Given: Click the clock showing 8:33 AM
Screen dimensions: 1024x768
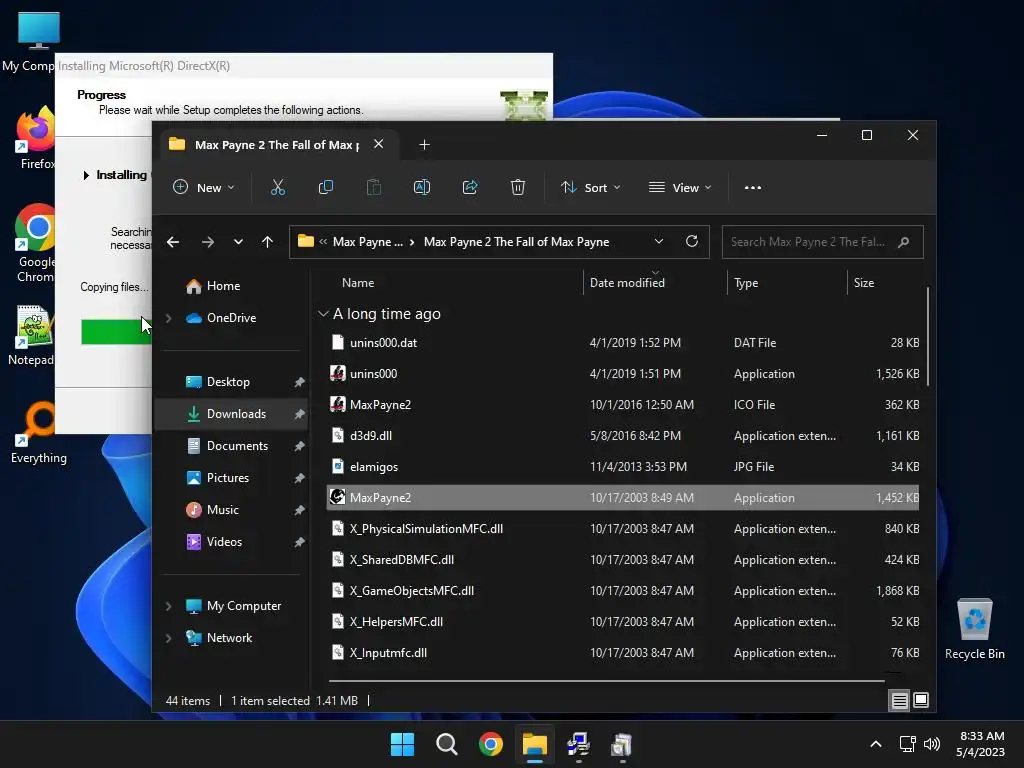Looking at the screenshot, I should (x=982, y=736).
